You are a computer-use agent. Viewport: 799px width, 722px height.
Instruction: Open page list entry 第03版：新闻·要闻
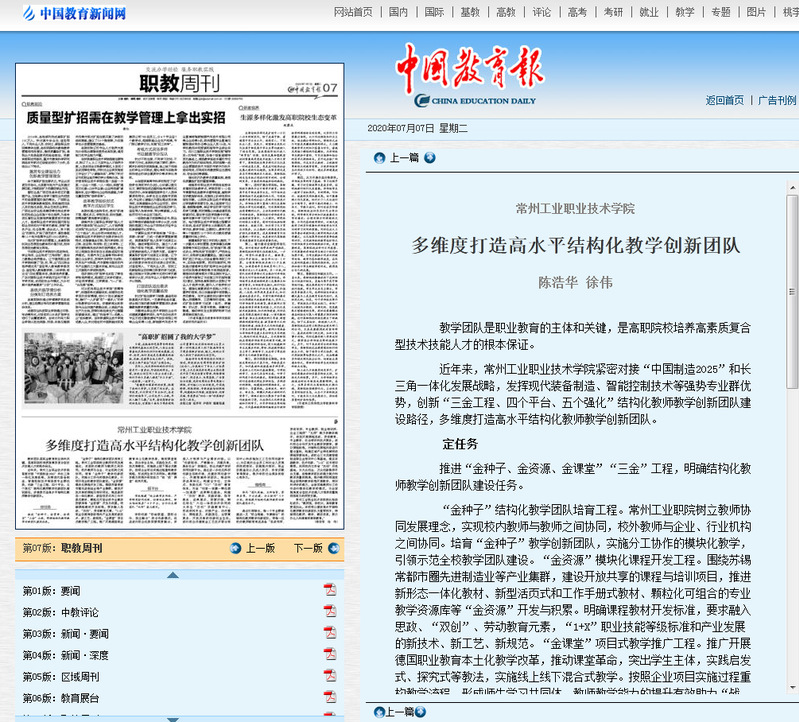point(66,633)
